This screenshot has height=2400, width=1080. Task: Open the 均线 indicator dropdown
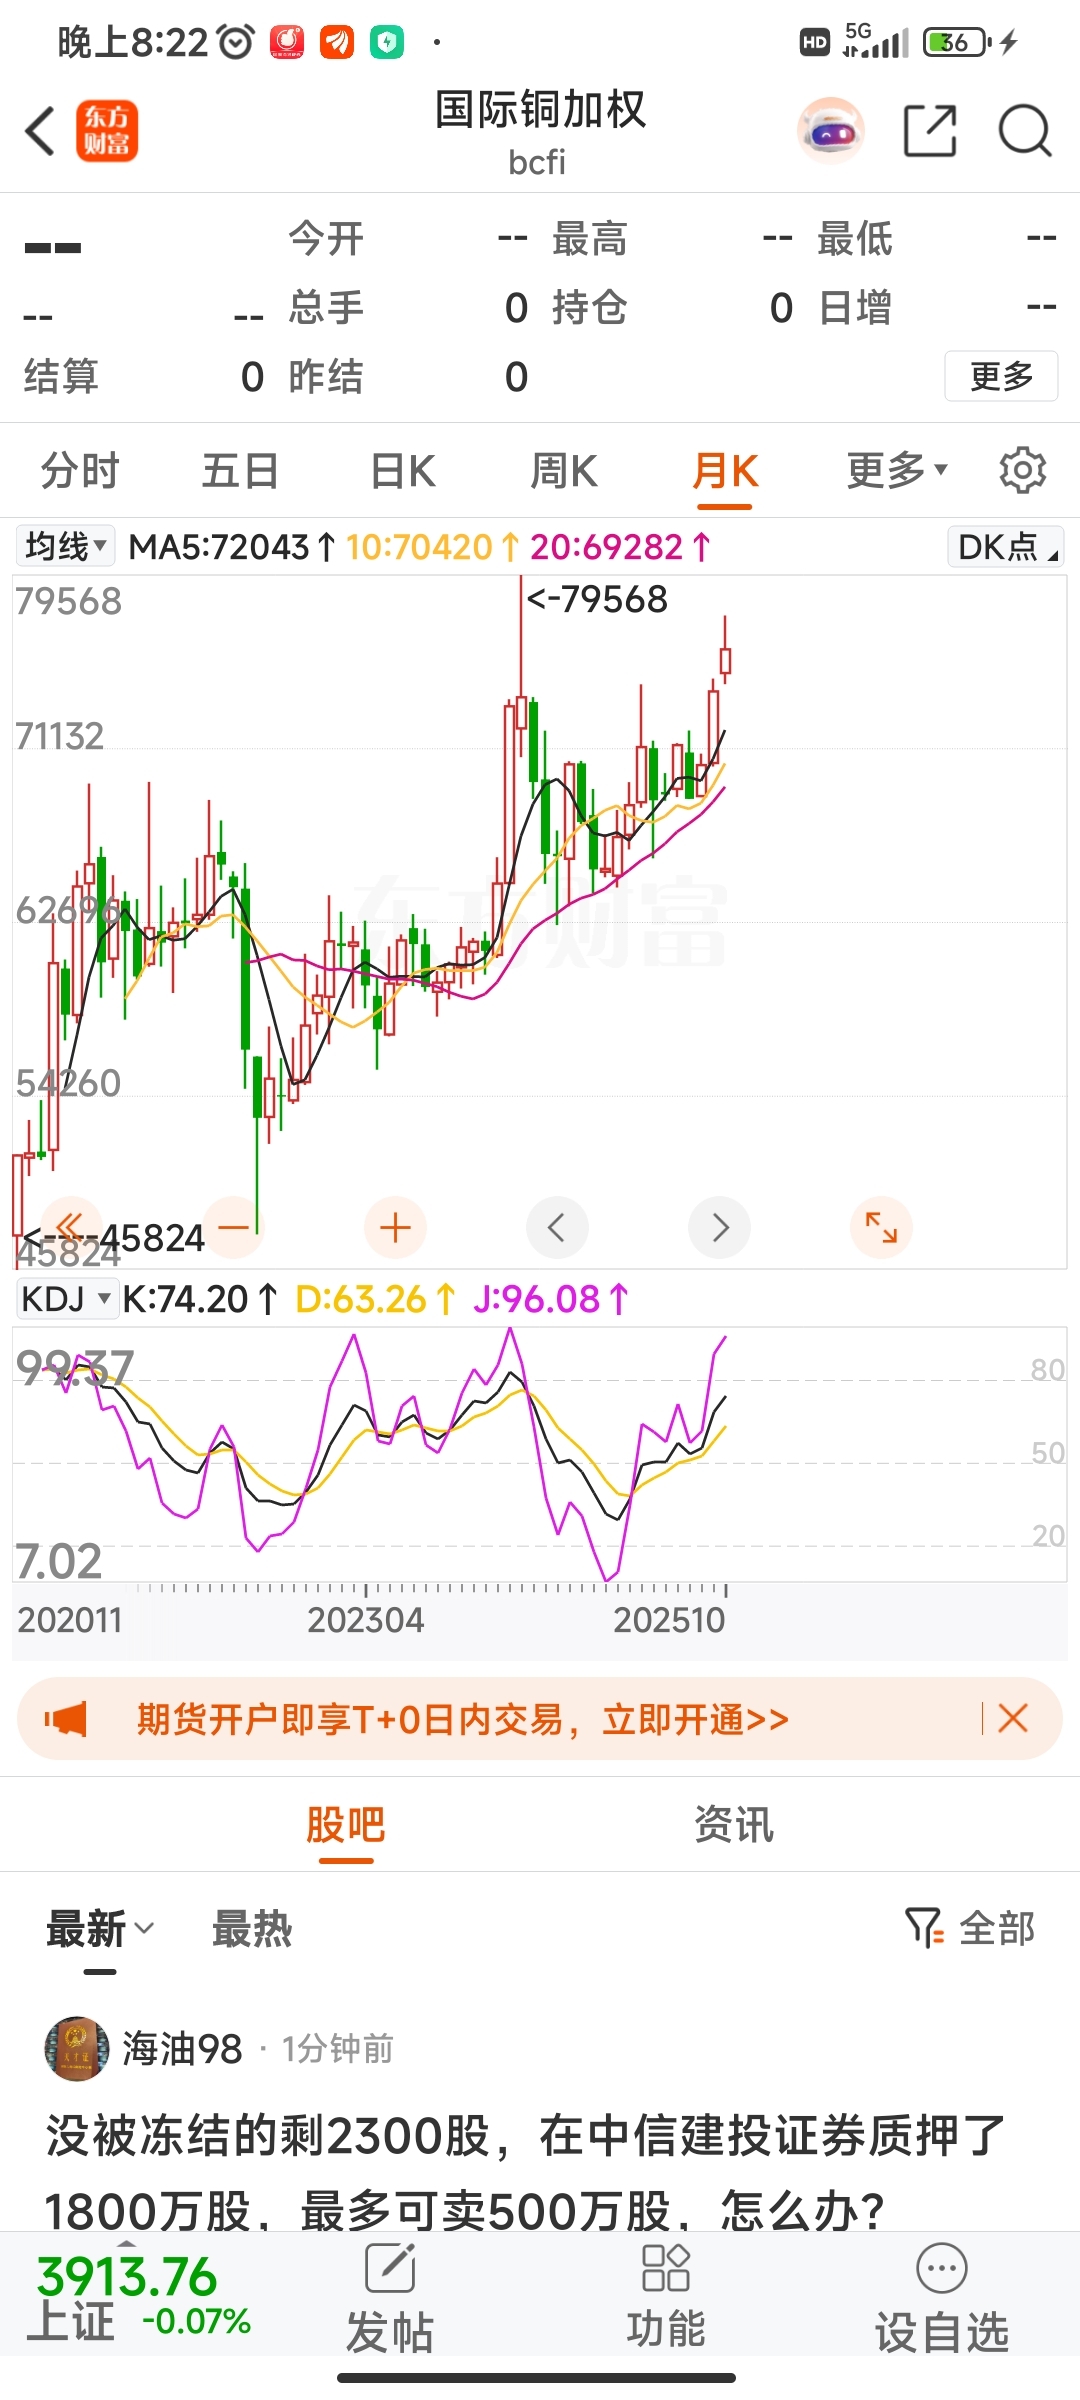click(66, 546)
